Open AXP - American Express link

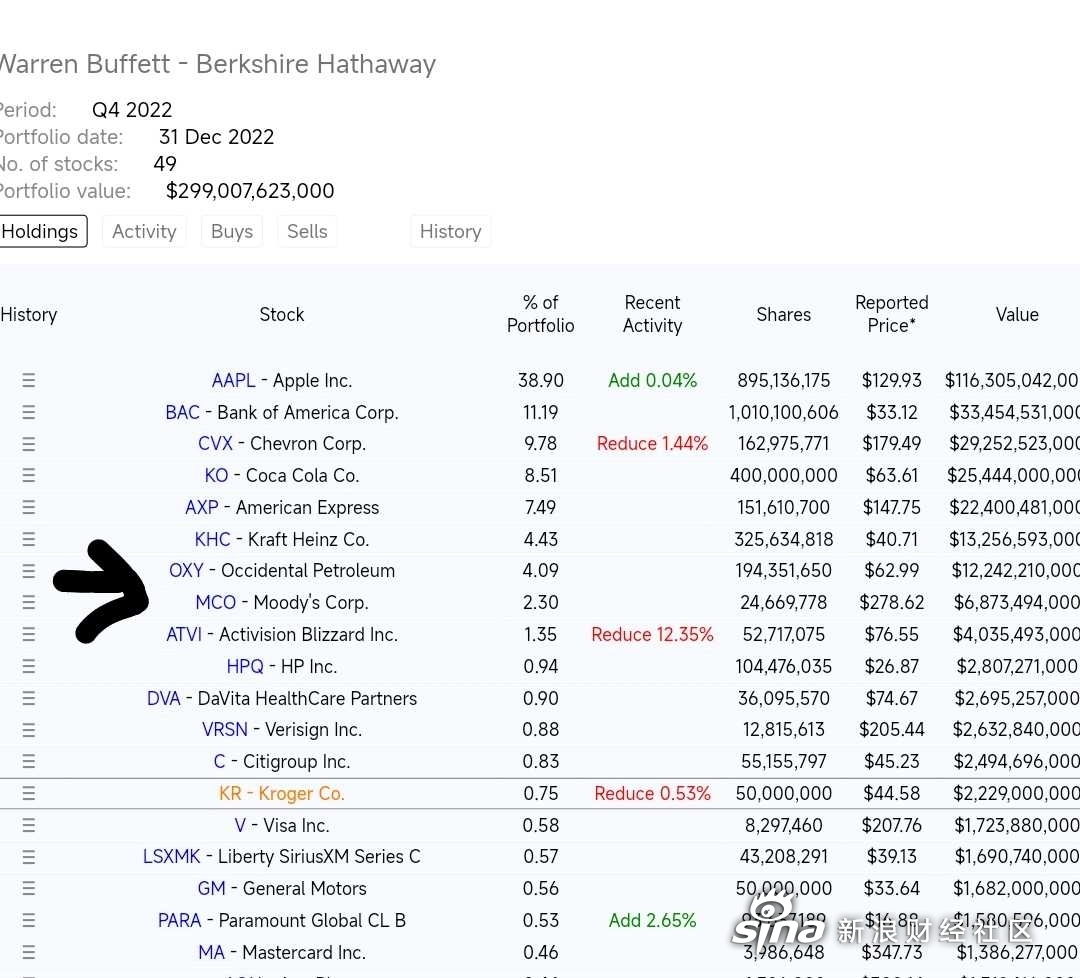(x=282, y=508)
